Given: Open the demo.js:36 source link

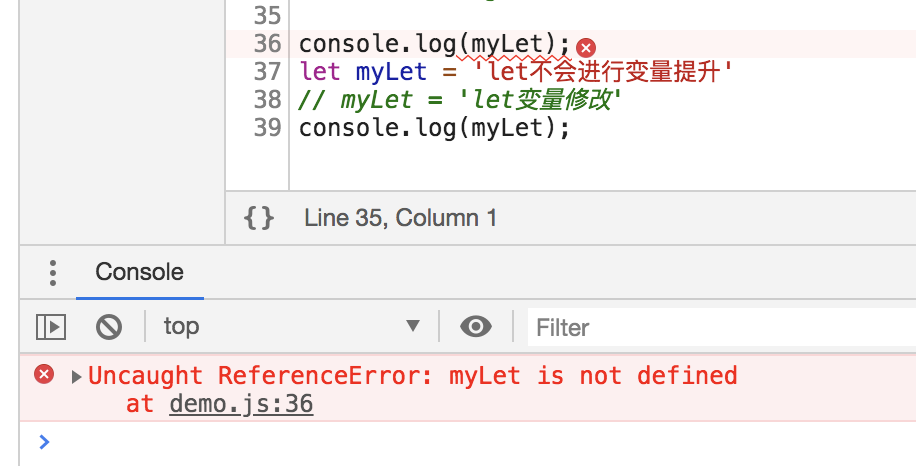Looking at the screenshot, I should click(x=241, y=405).
